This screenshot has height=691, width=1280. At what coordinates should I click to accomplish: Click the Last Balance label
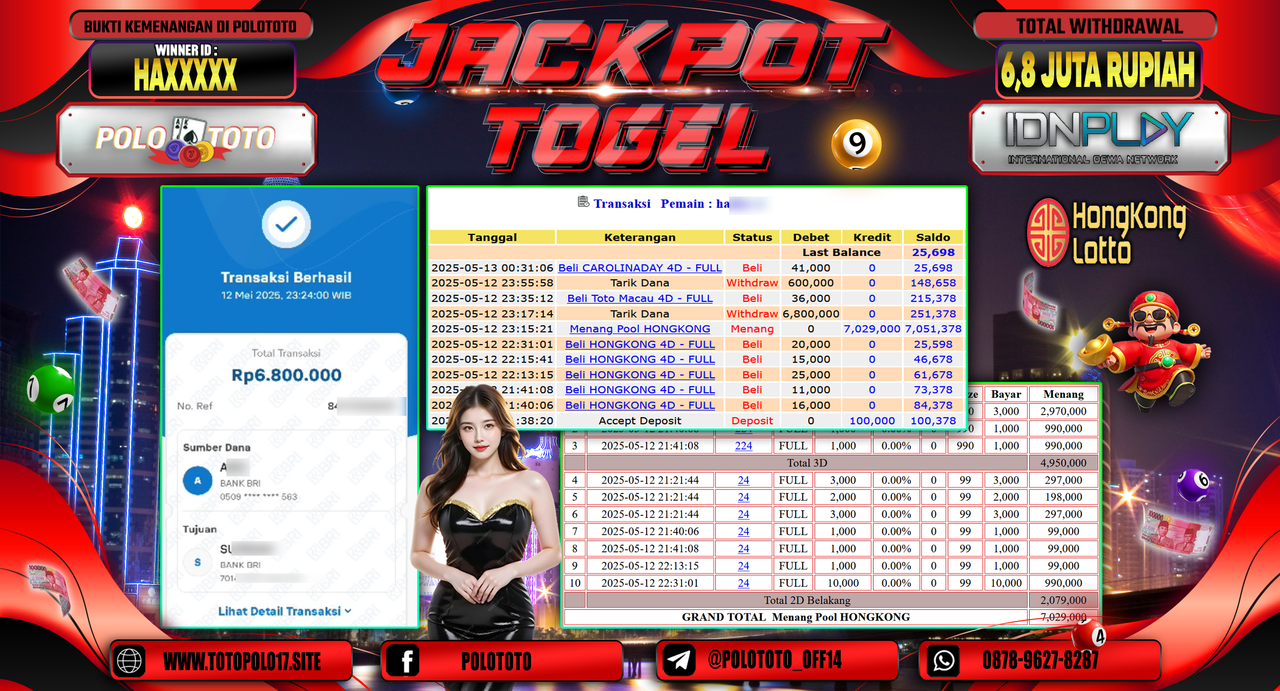tap(841, 252)
